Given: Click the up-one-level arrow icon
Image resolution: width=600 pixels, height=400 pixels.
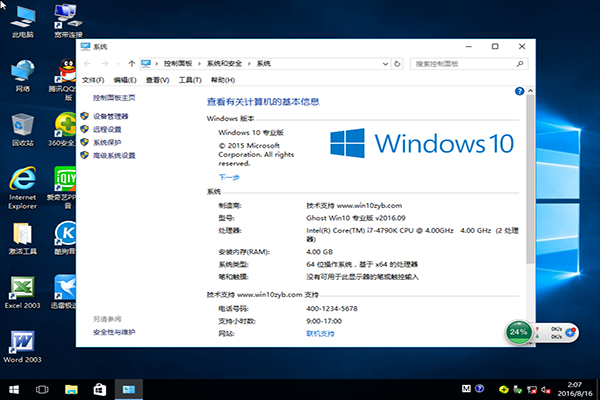Looking at the screenshot, I should click(x=130, y=63).
